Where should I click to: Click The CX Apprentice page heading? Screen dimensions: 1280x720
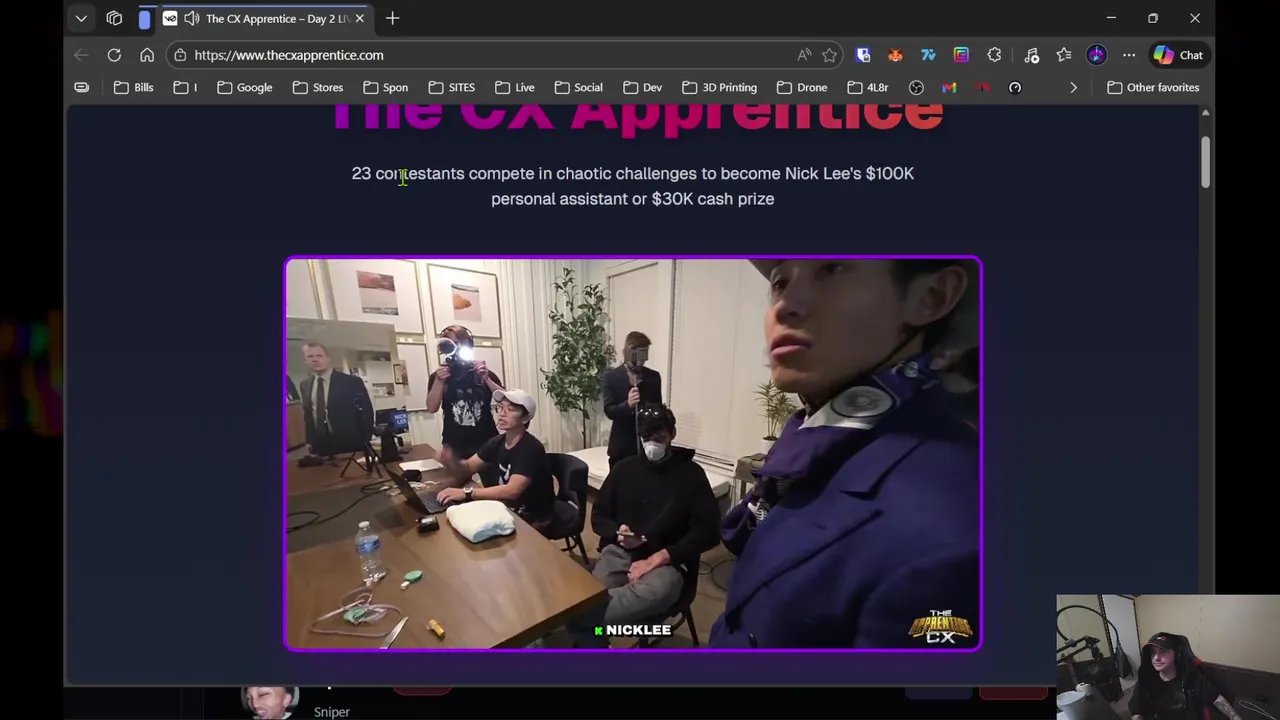point(637,118)
